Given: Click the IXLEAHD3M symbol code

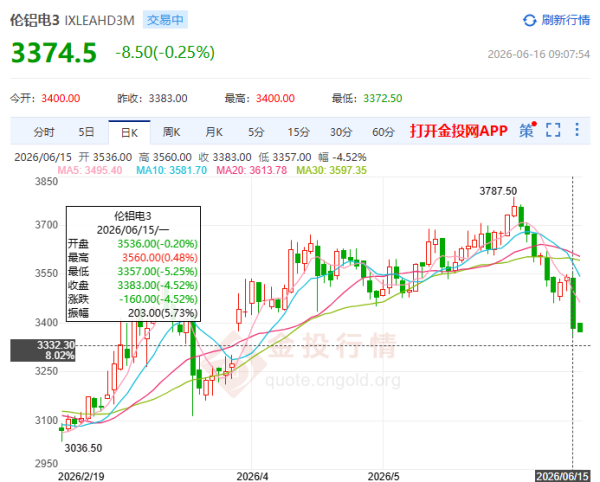Looking at the screenshot, I should (x=99, y=20).
